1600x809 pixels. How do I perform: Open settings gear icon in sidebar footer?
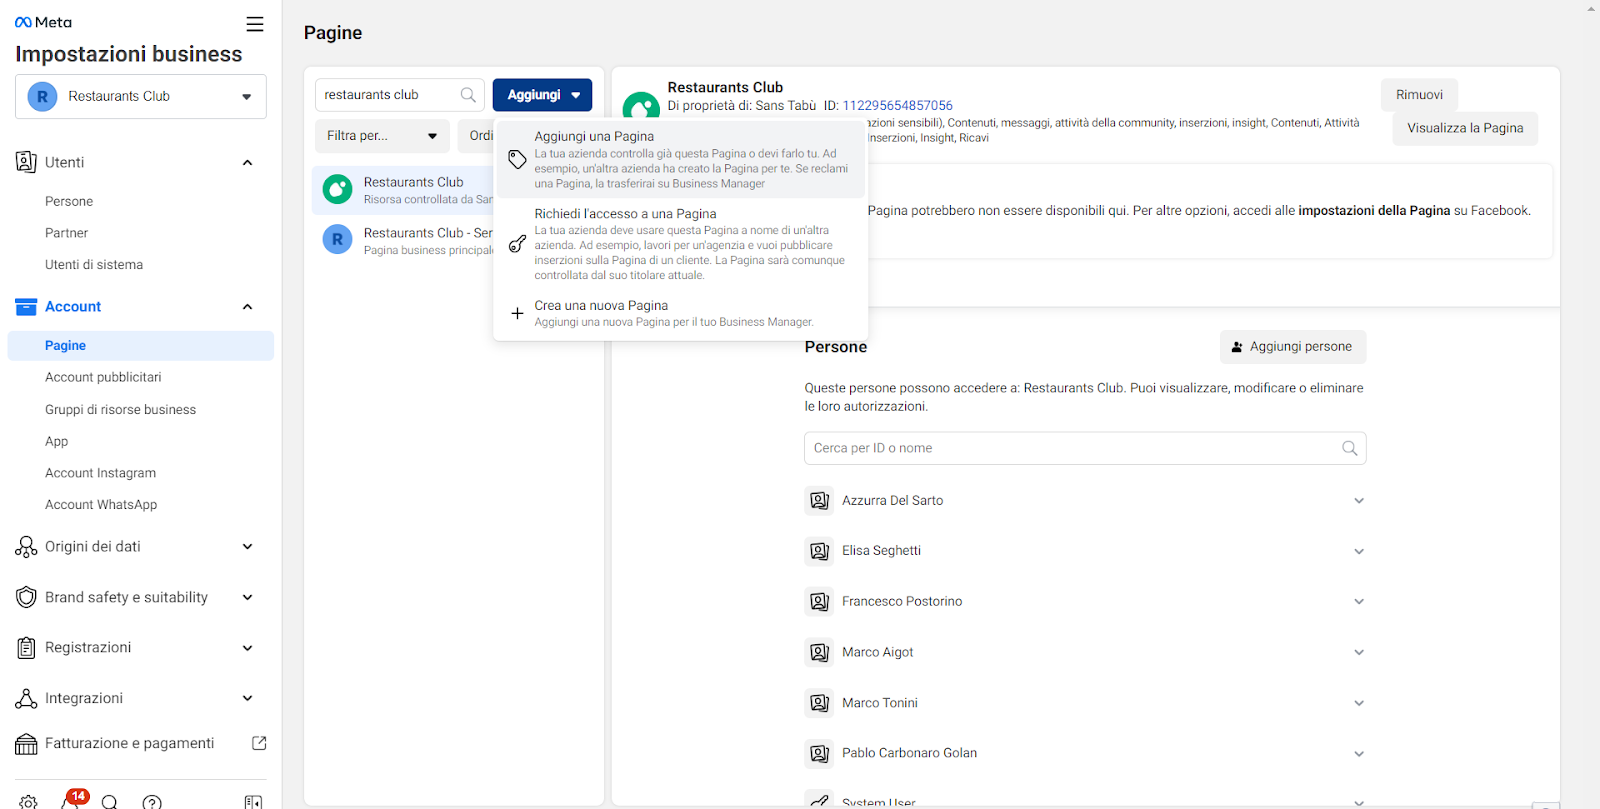(28, 802)
